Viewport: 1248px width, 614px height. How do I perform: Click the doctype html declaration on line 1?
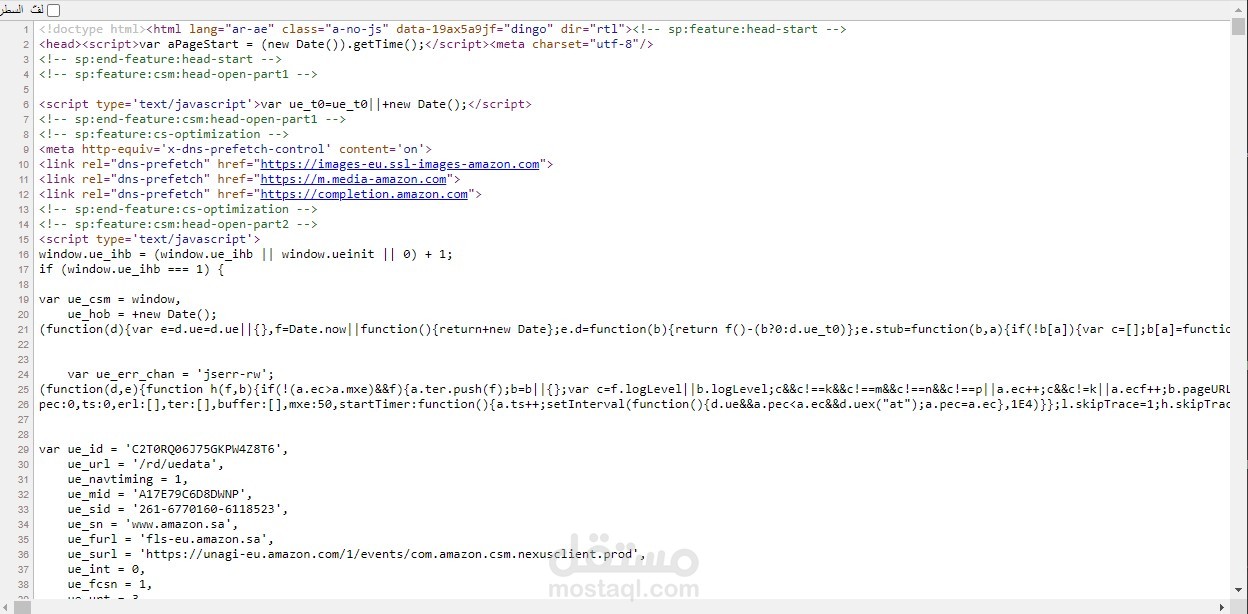(91, 29)
